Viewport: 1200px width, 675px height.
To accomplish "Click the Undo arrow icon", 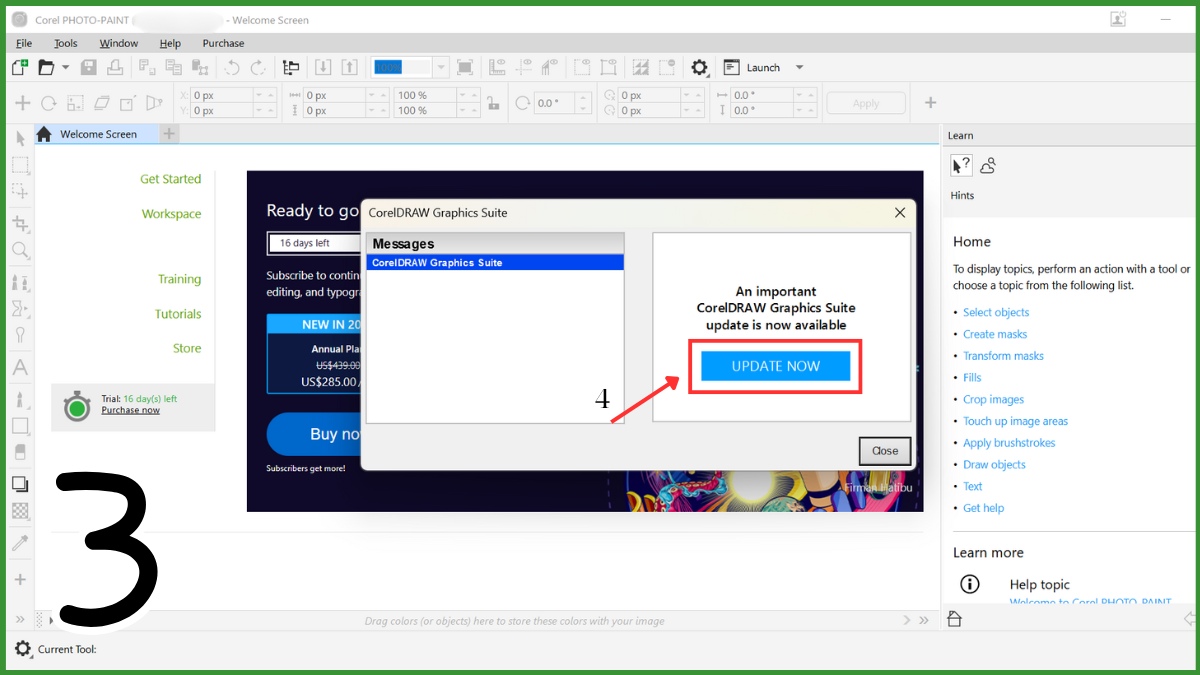I will tap(232, 67).
